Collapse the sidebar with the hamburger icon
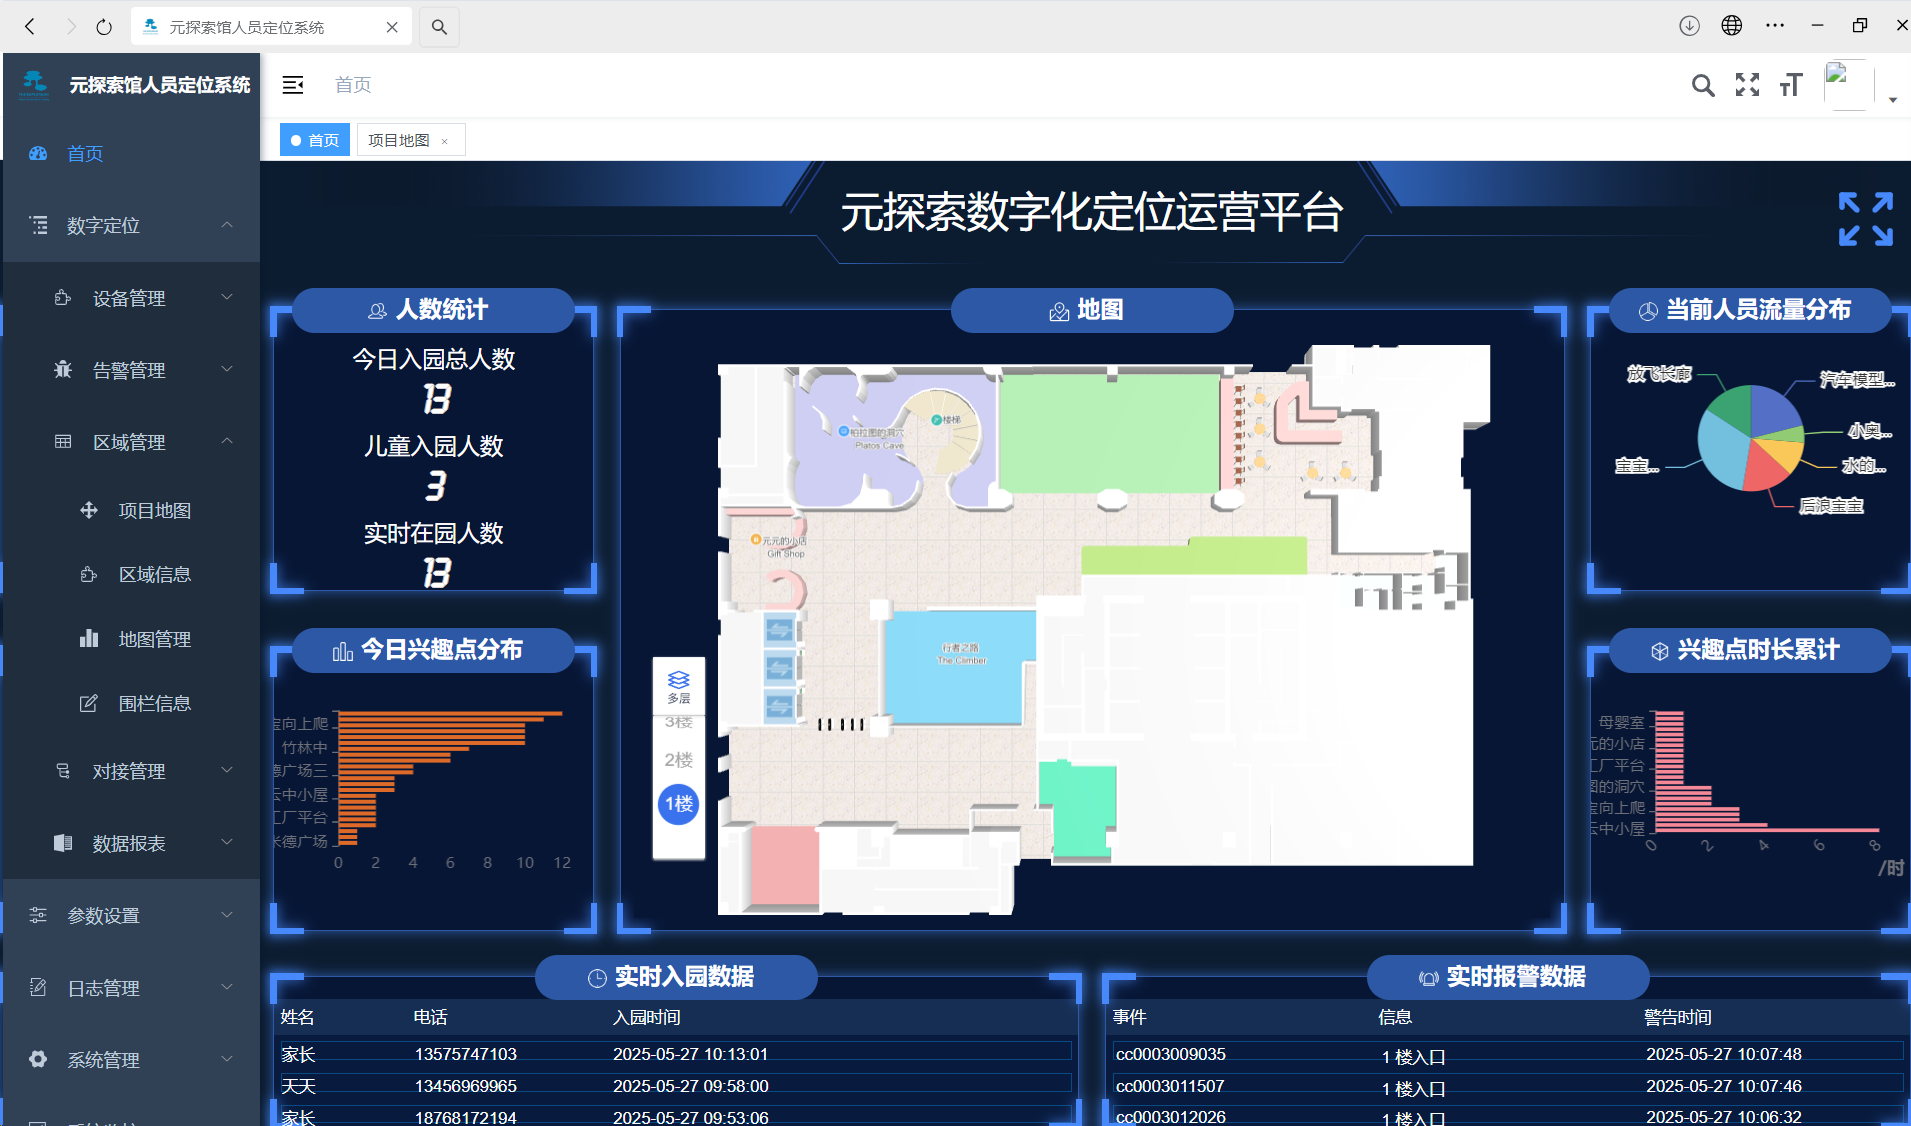 coord(293,85)
